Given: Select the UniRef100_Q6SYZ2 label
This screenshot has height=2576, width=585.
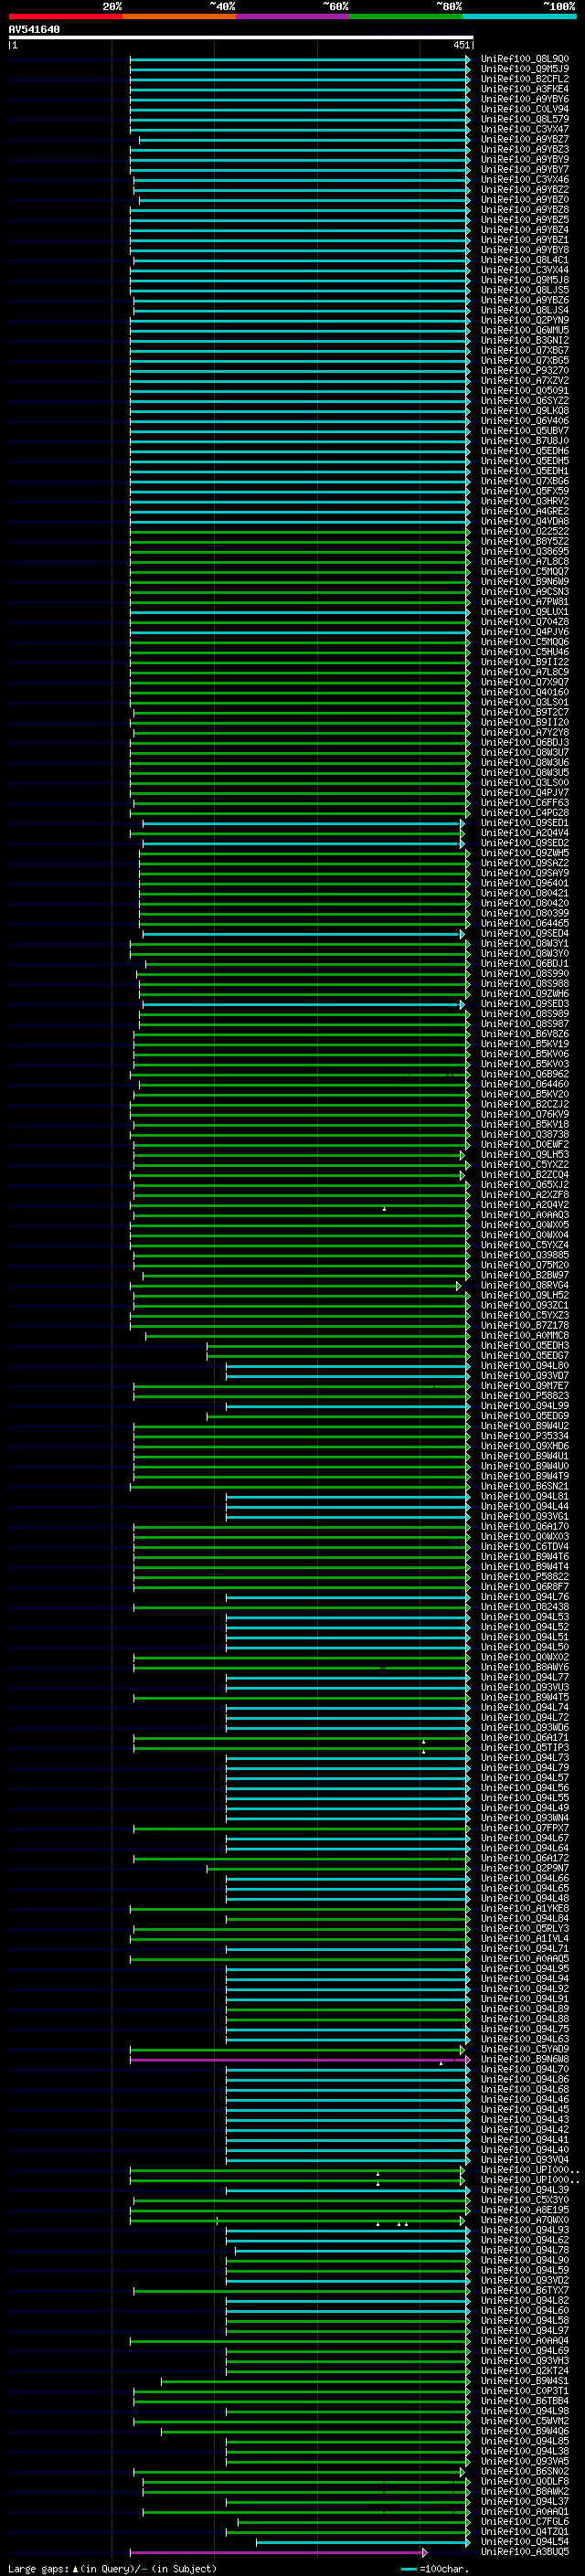Looking at the screenshot, I should [525, 401].
